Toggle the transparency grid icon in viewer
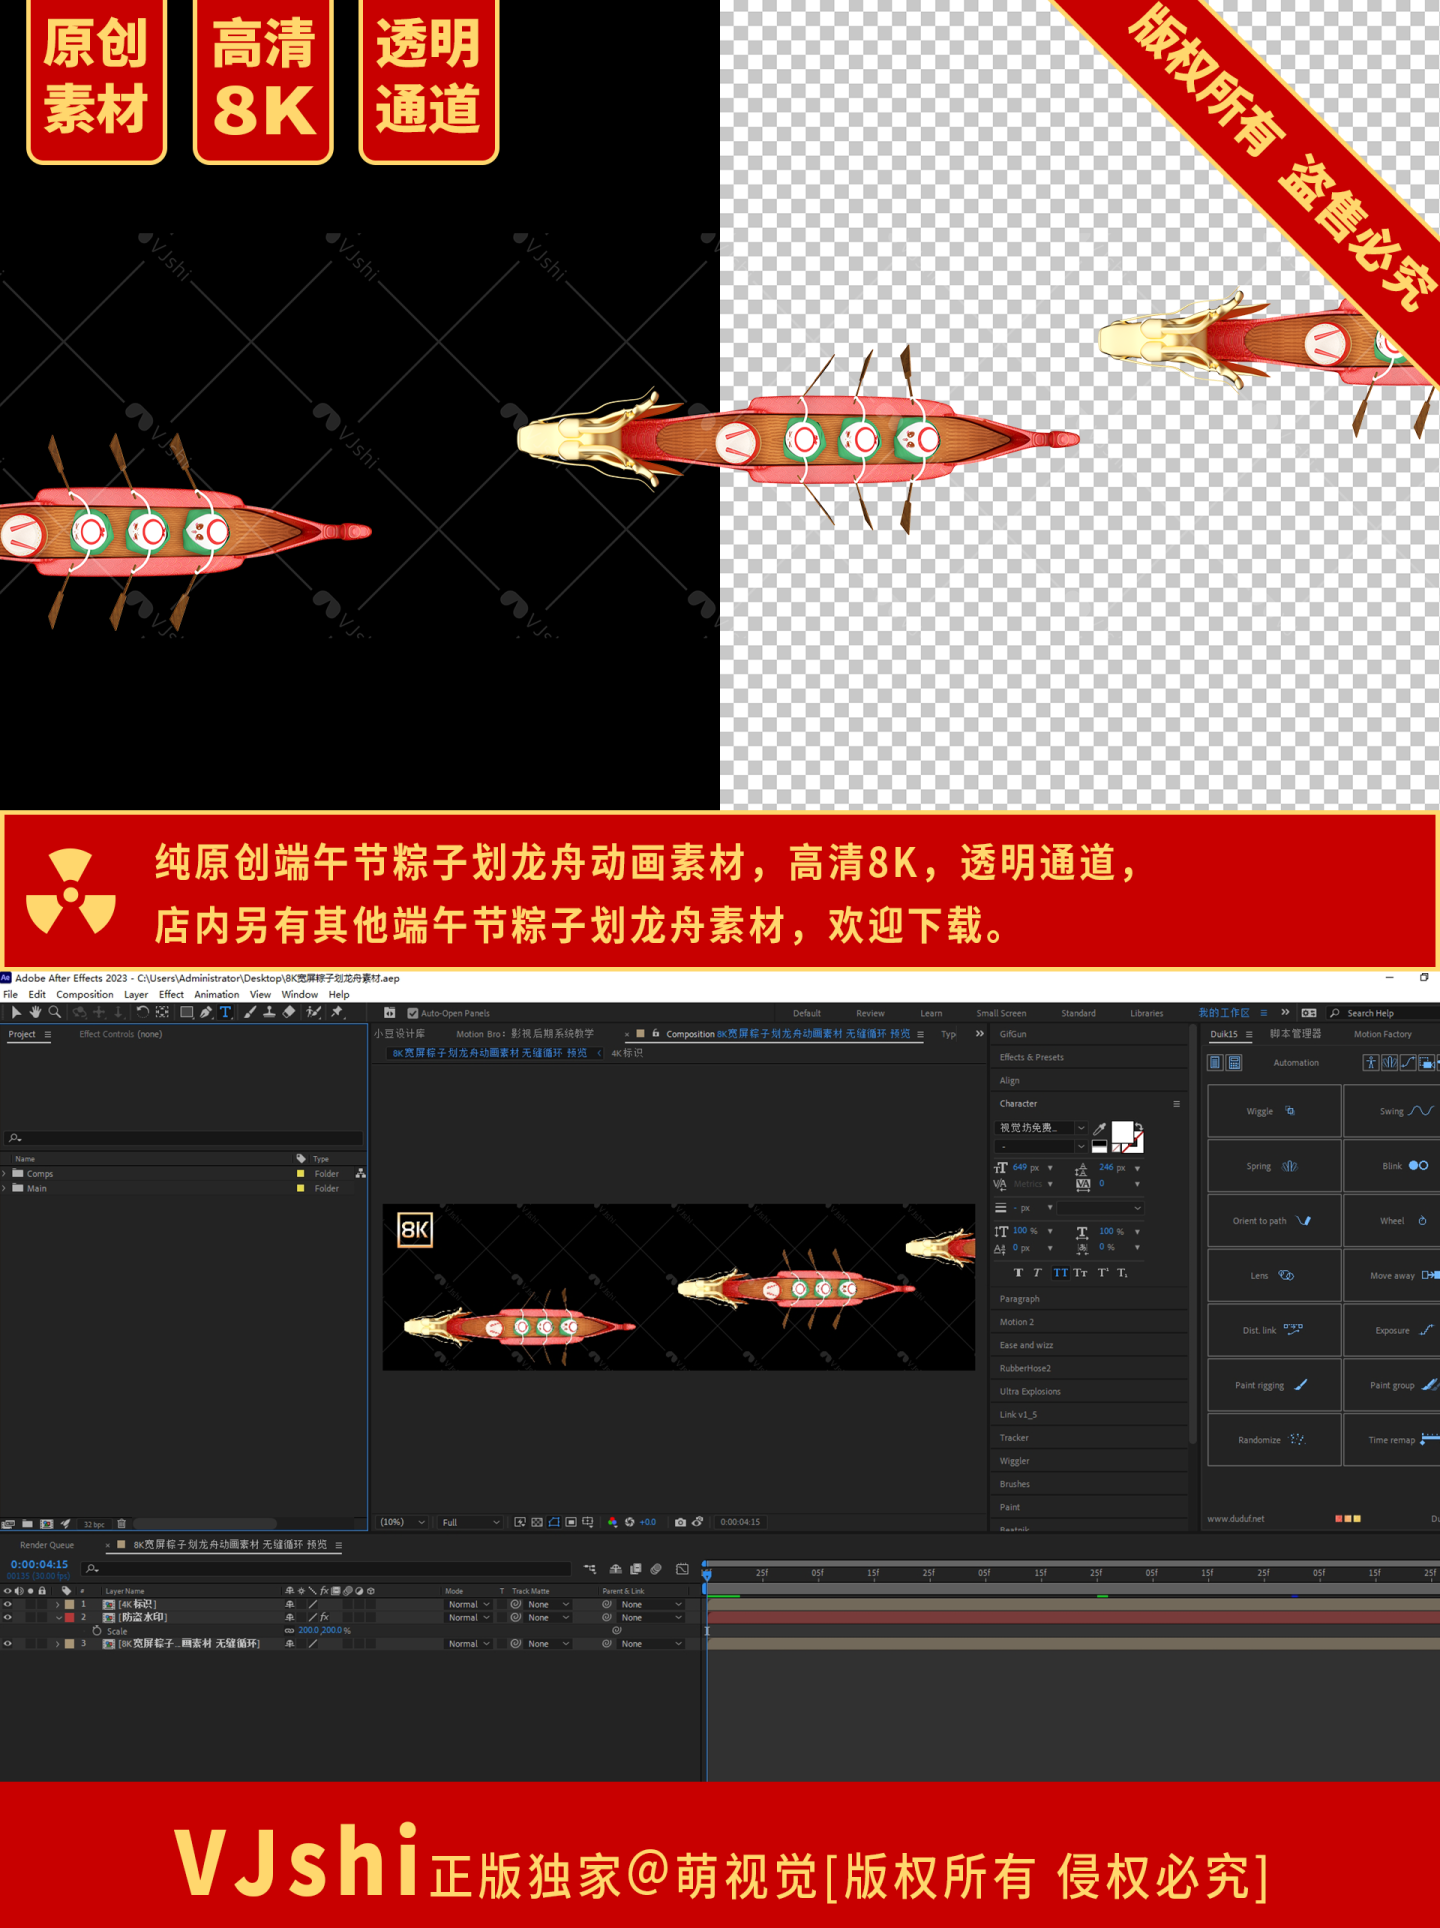 (537, 1522)
